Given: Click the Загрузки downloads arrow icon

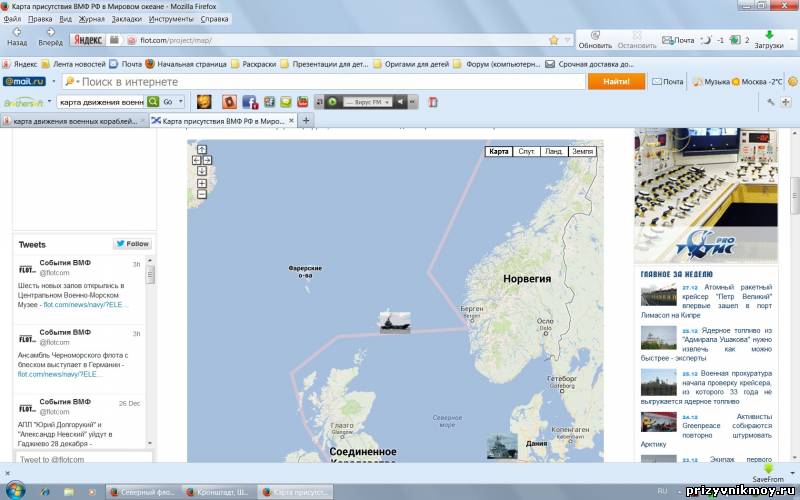Looking at the screenshot, I should pos(769,34).
